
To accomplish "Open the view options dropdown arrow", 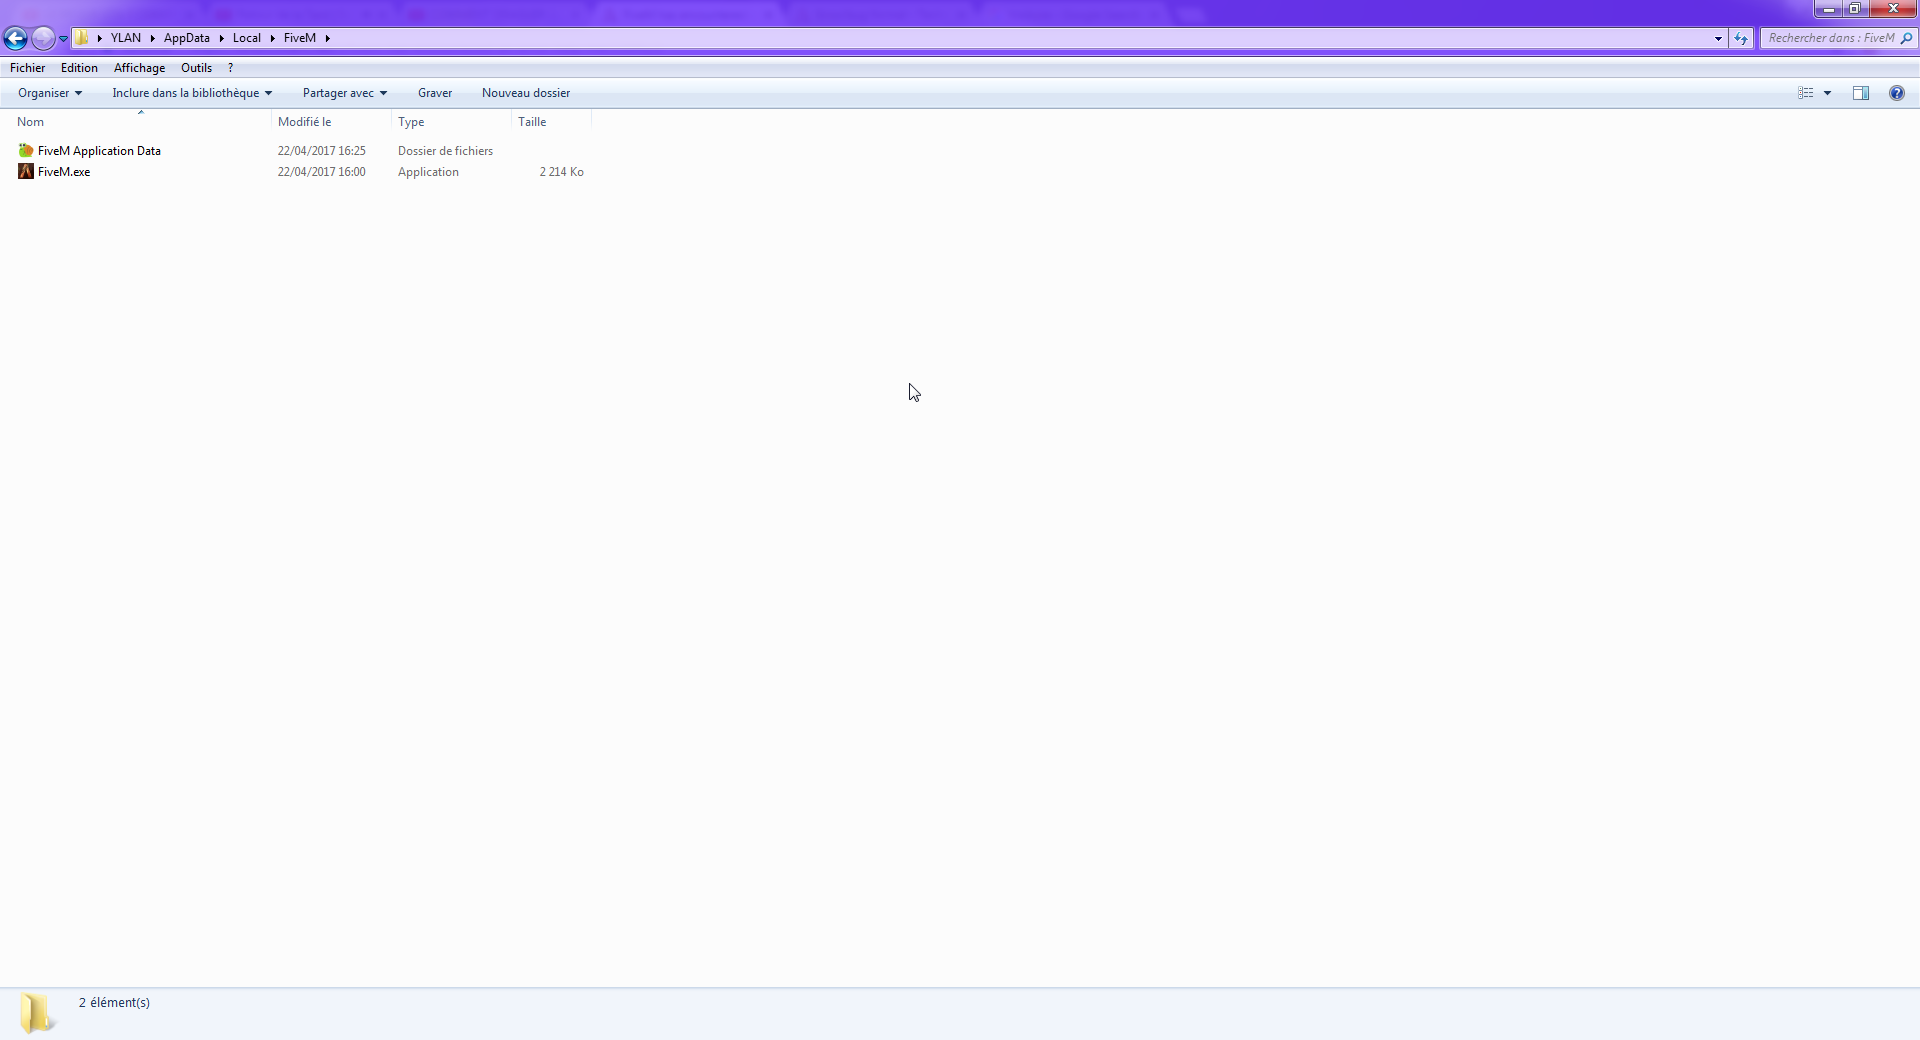I will pos(1827,93).
